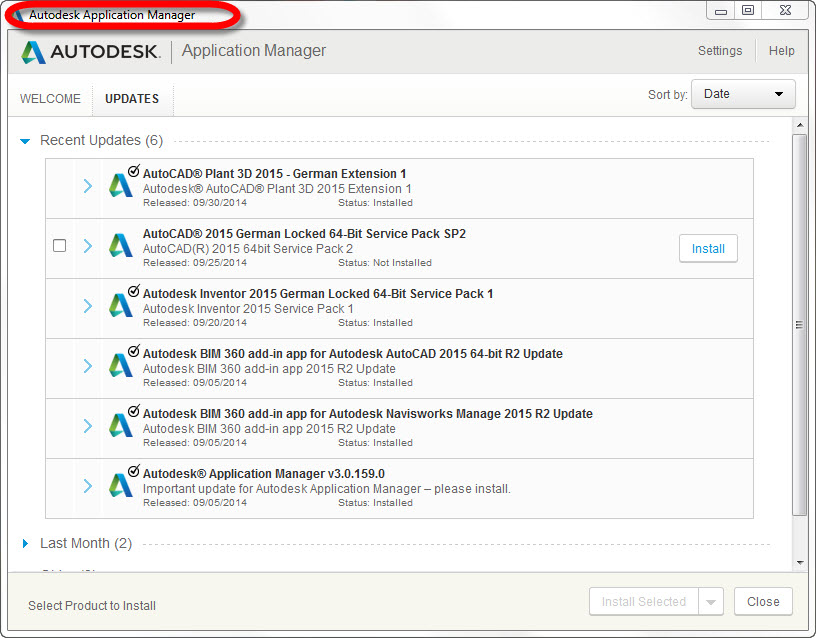Screen dimensions: 816x638
Task: Click Autodesk icon for BIM 360 AutoCAD update
Action: (x=121, y=365)
